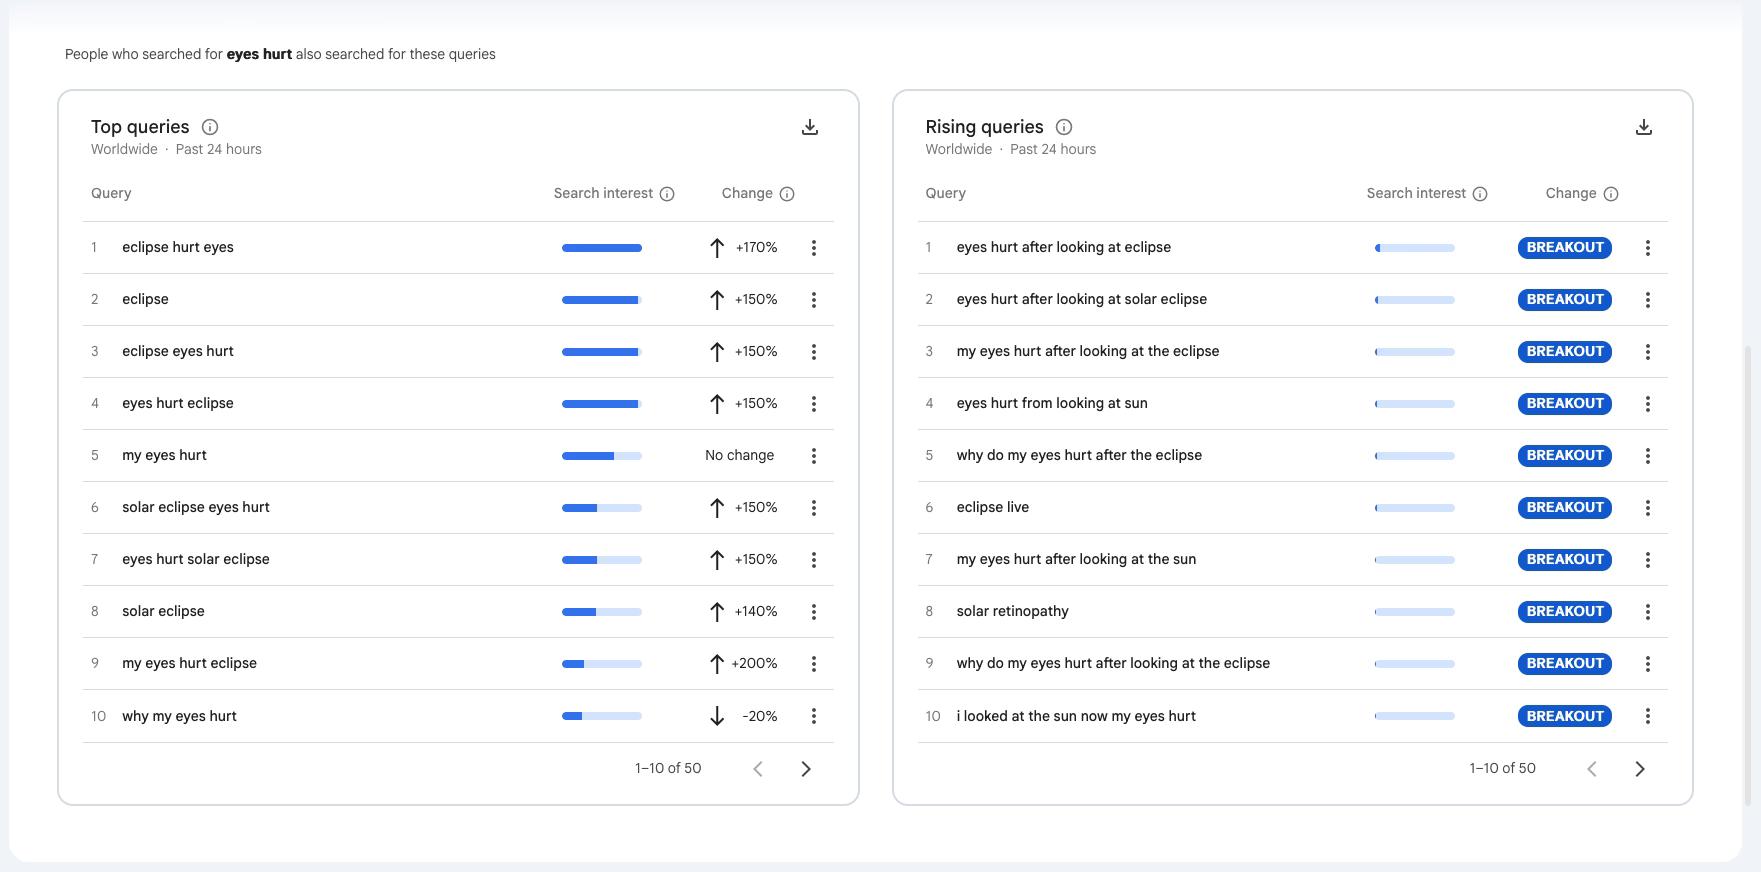Open more options for 'i looked at the sun now my eyes hurt'

(1648, 716)
